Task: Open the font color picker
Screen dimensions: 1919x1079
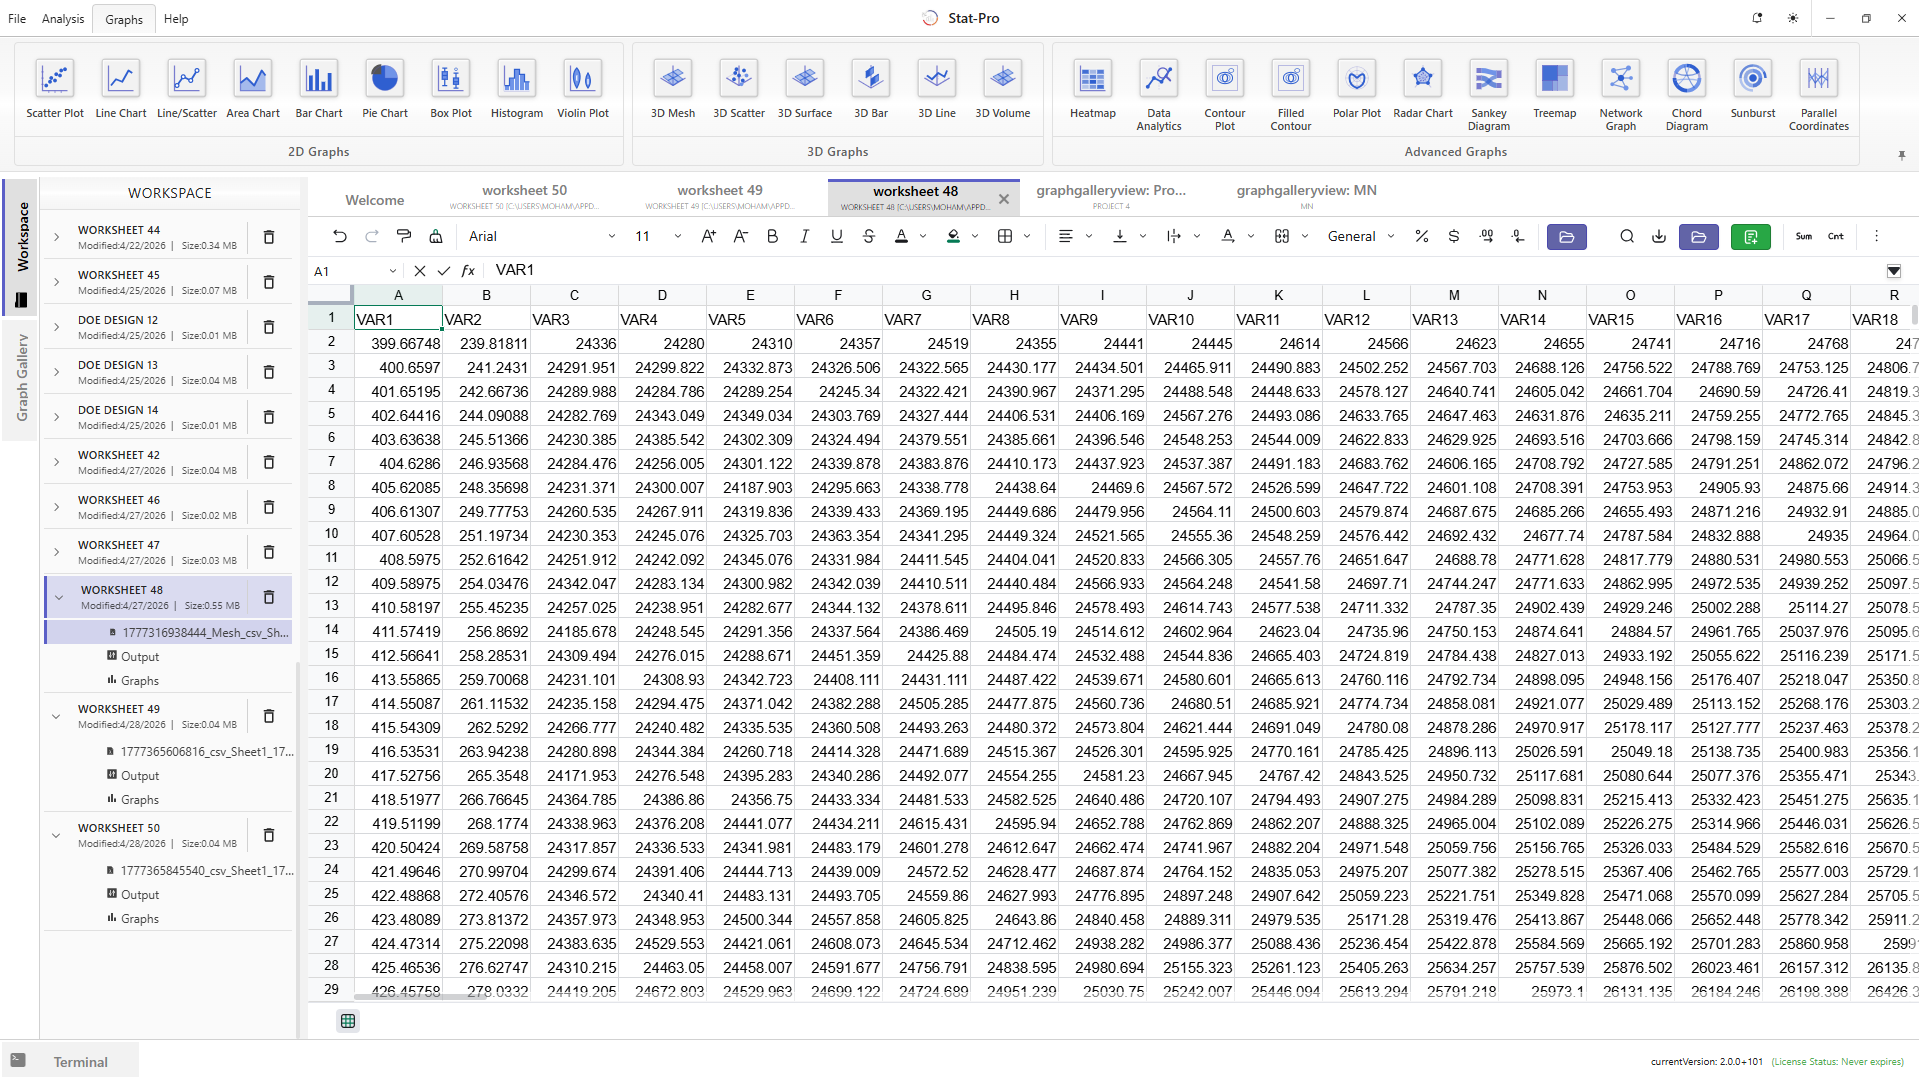Action: click(x=901, y=236)
